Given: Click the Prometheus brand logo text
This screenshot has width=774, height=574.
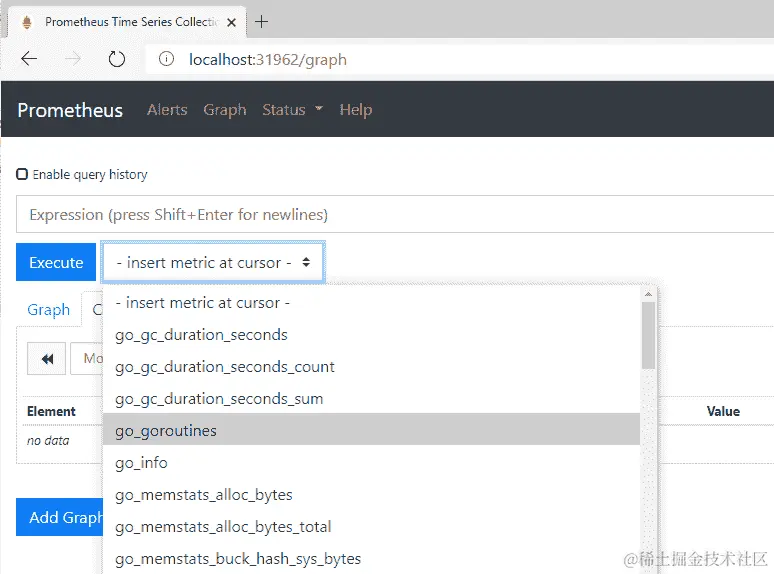Looking at the screenshot, I should (x=70, y=110).
